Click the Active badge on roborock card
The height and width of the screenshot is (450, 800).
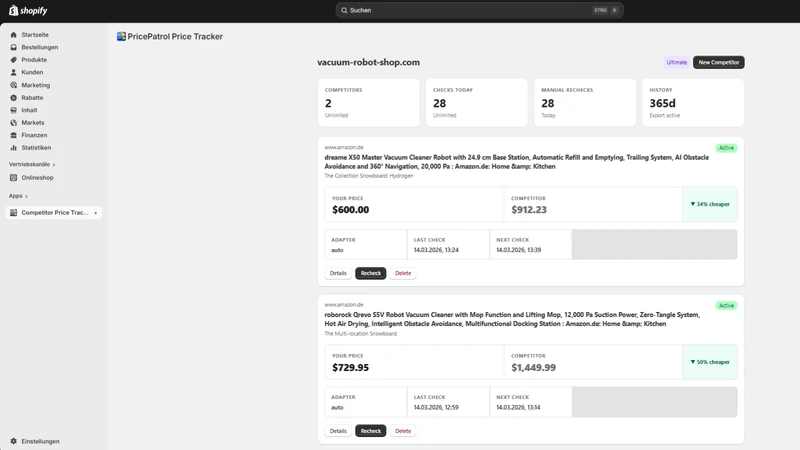pos(726,306)
